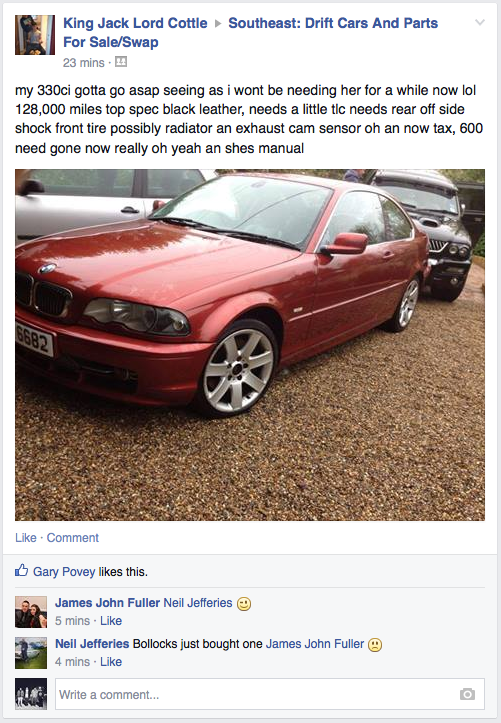Open Neil Jefferies' avatar thumbnail

(31, 653)
